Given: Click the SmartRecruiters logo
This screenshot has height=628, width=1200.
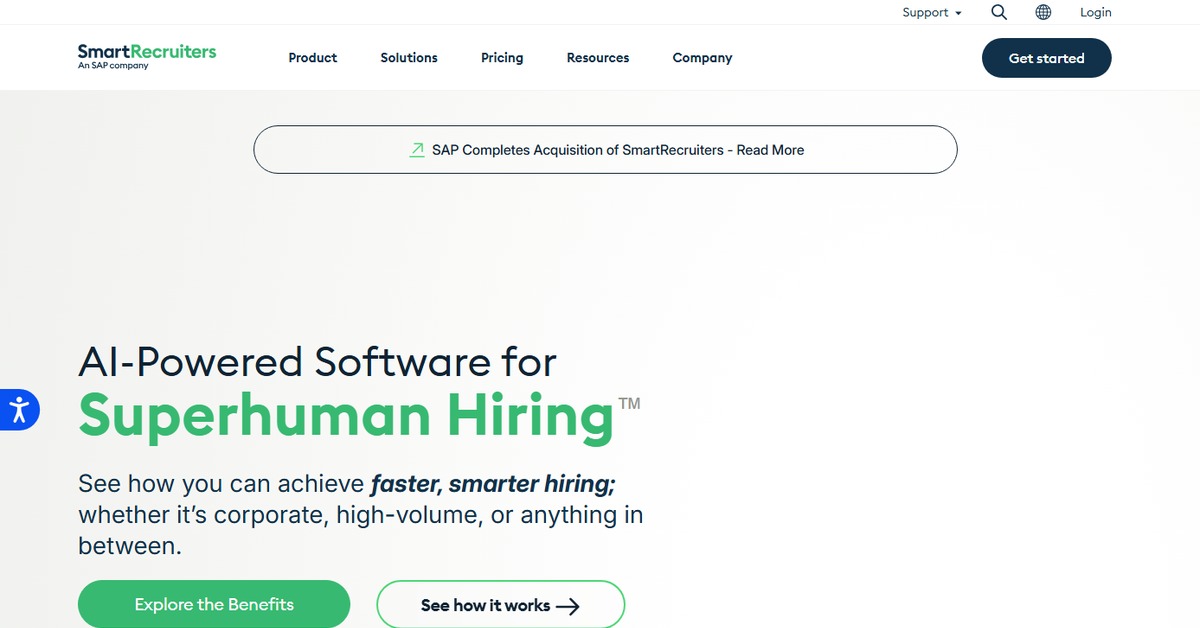Looking at the screenshot, I should (x=147, y=52).
